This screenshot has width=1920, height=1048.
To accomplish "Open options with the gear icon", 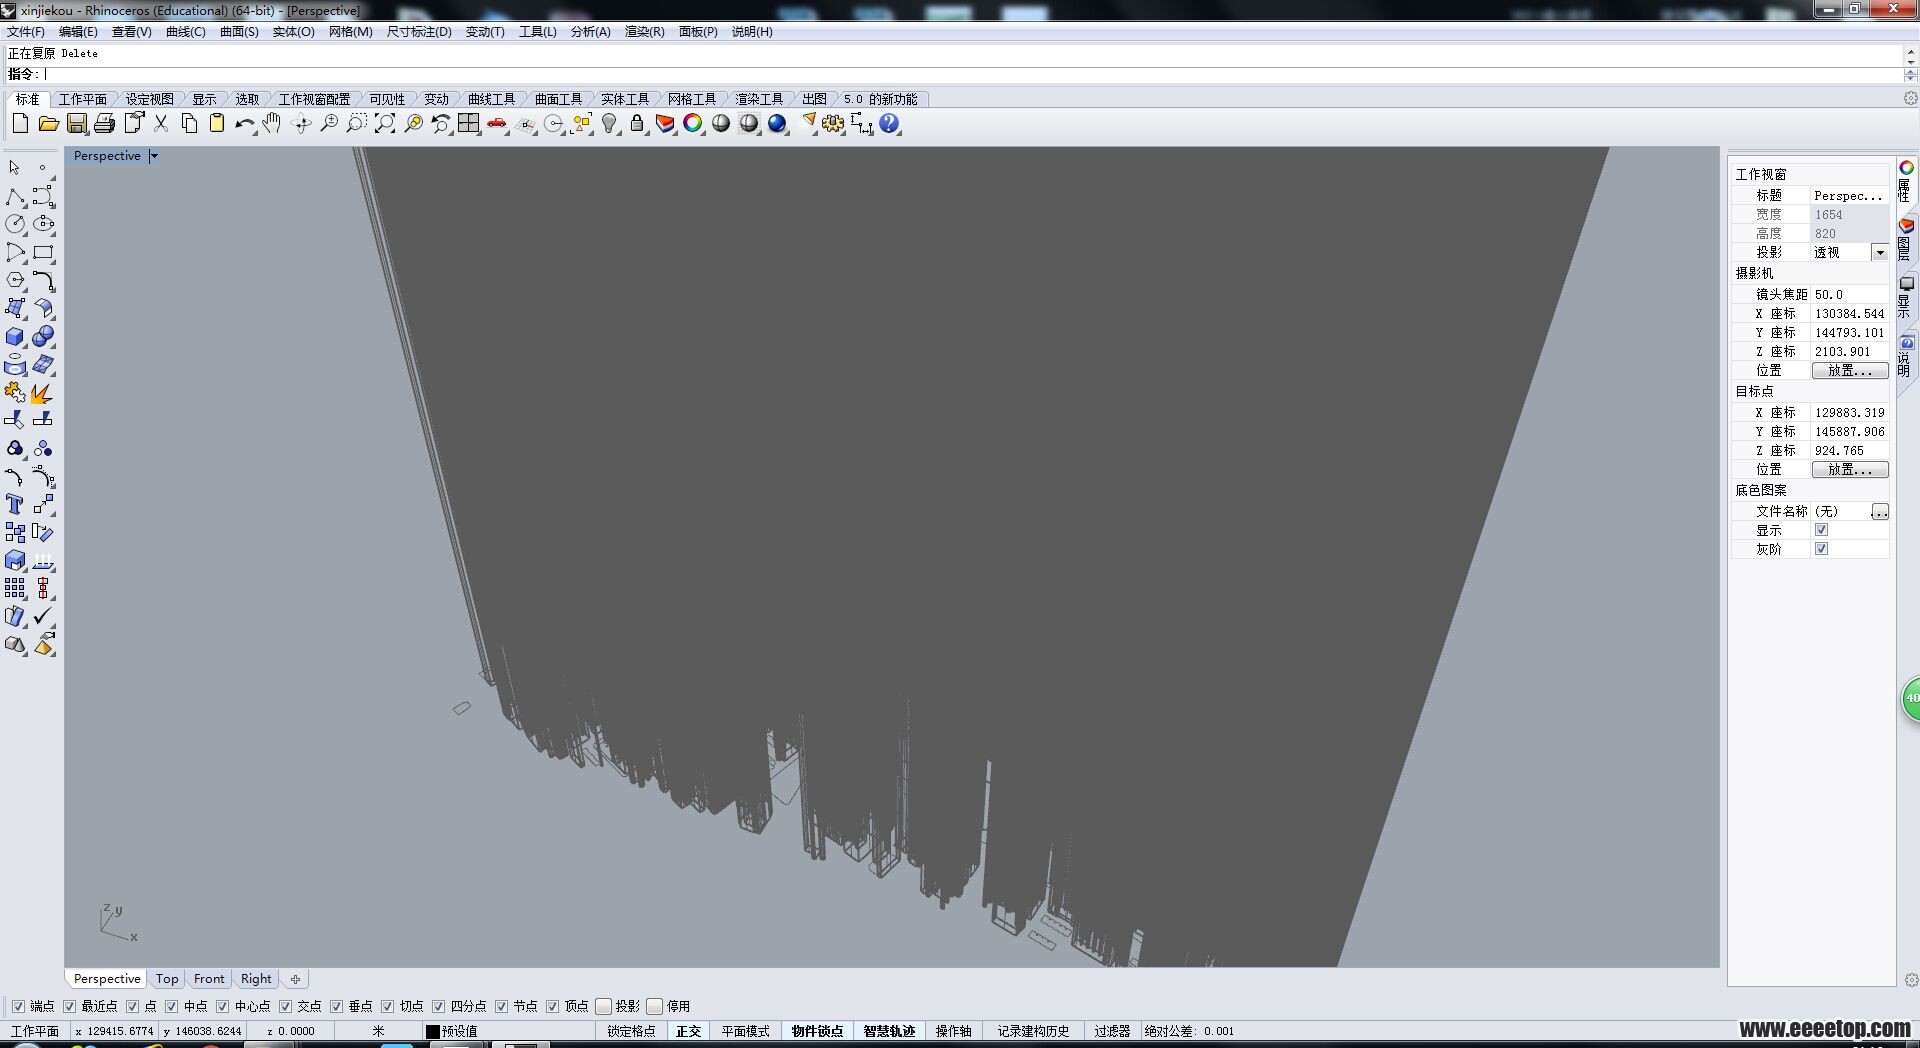I will pos(833,123).
